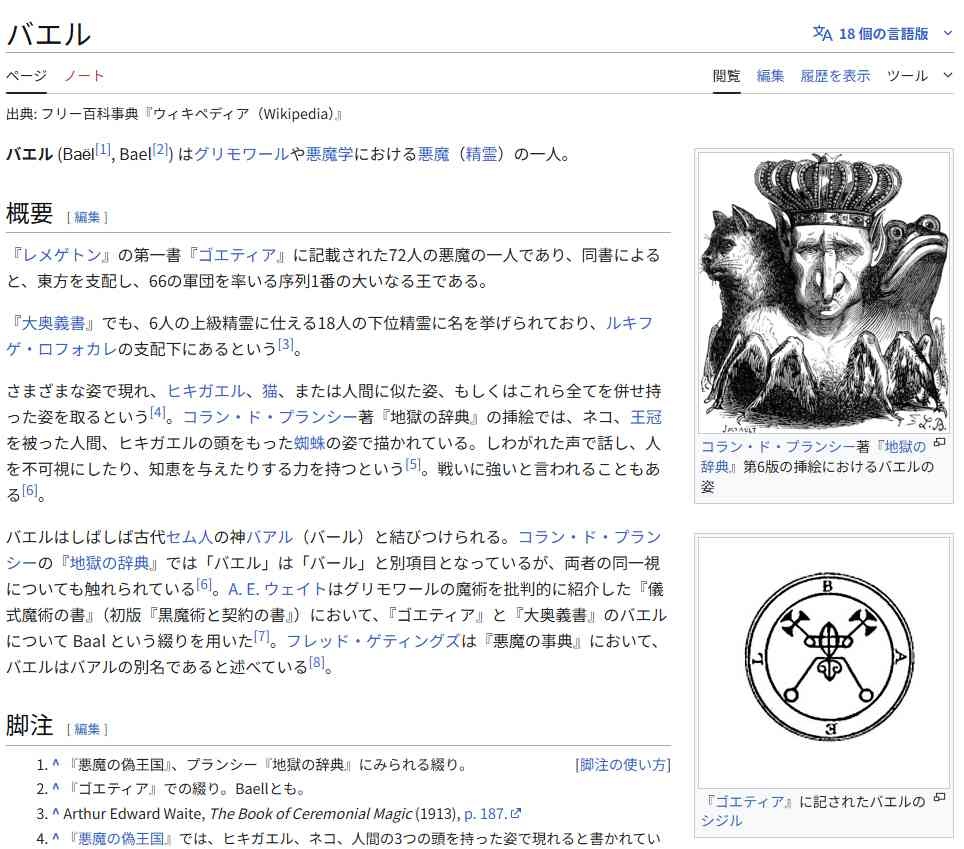This screenshot has height=849, width=964.
Task: Open the 履歴を表示 tab
Action: point(835,76)
